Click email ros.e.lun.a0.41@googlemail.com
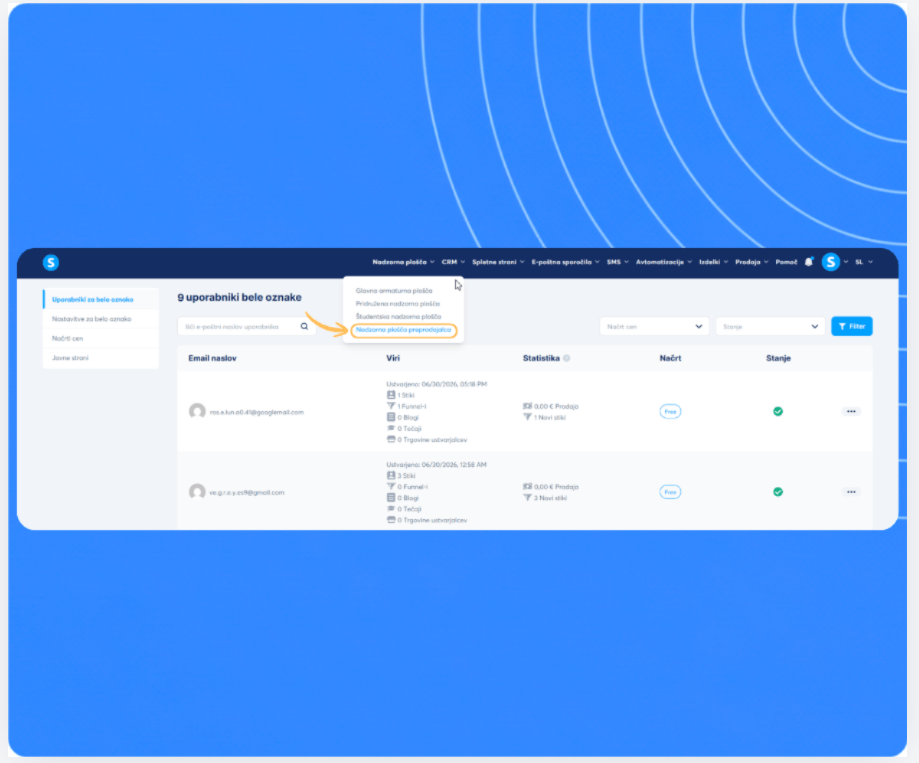Screen dimensions: 919x763 (x=257, y=412)
